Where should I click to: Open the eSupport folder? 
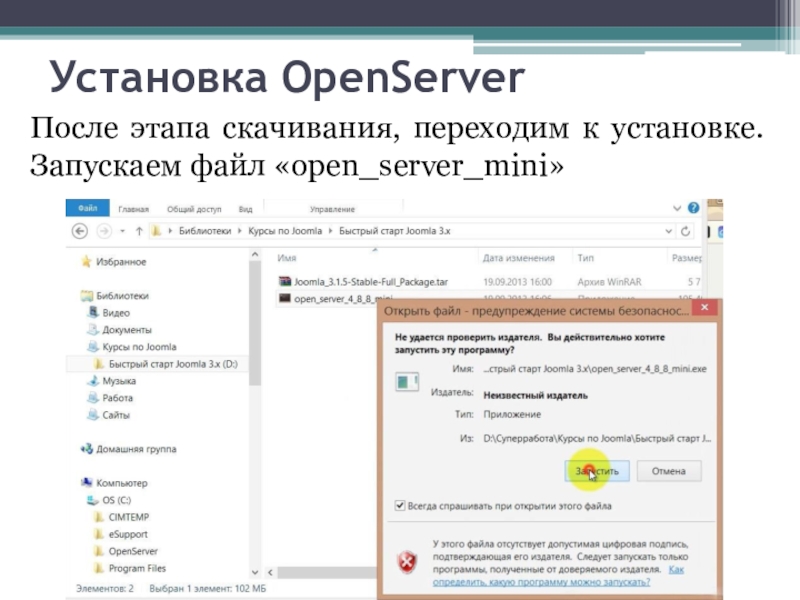128,534
